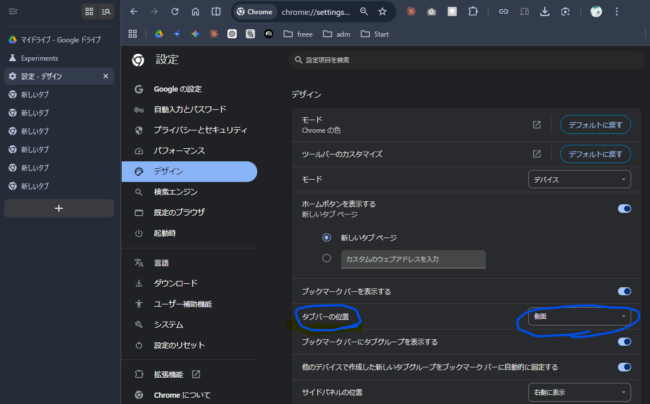Close the 設定 - デザイン tab
650x404 pixels.
(106, 76)
